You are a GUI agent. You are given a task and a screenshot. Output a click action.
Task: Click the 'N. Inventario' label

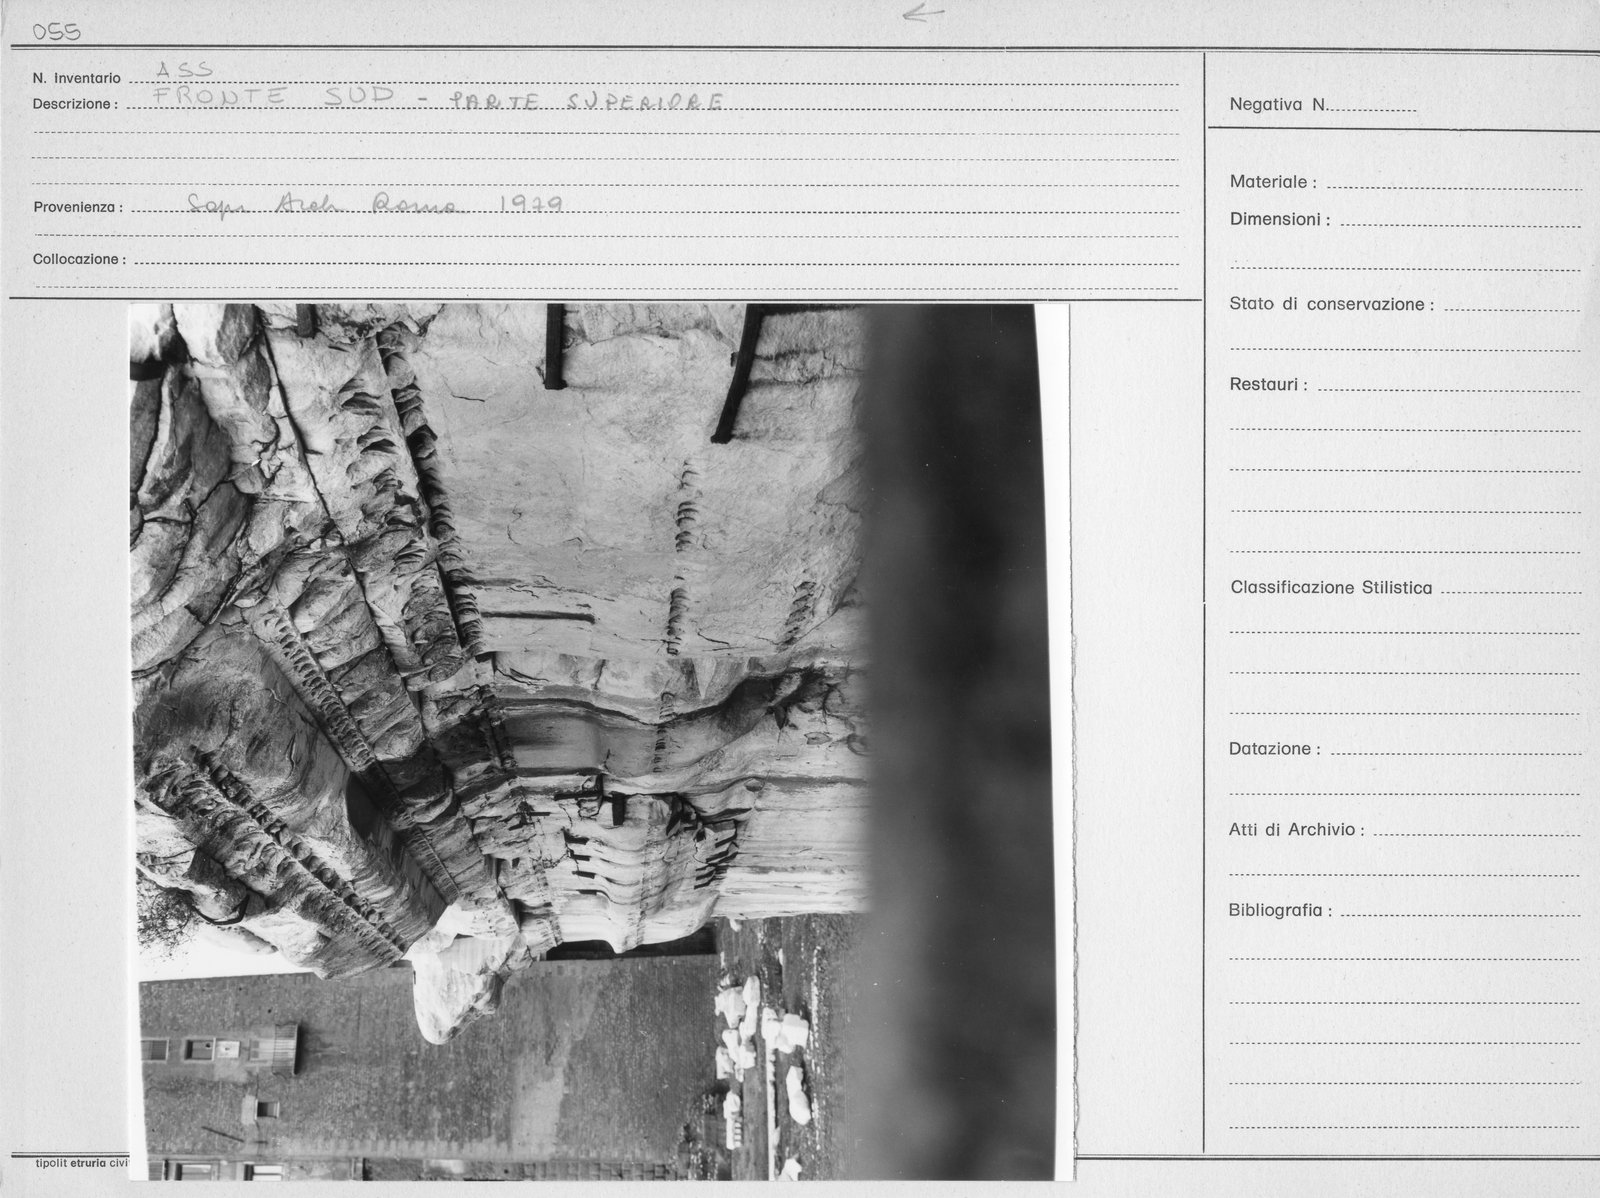77,78
